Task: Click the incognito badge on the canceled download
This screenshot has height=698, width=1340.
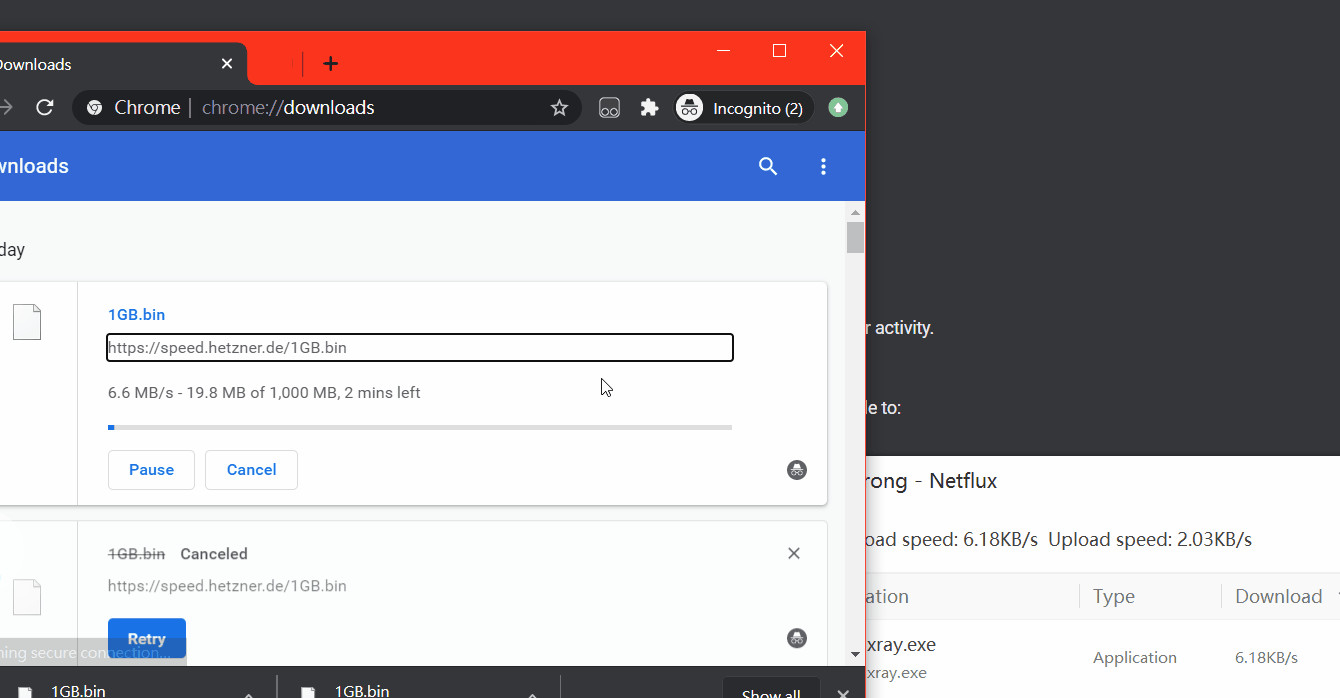Action: tap(797, 638)
